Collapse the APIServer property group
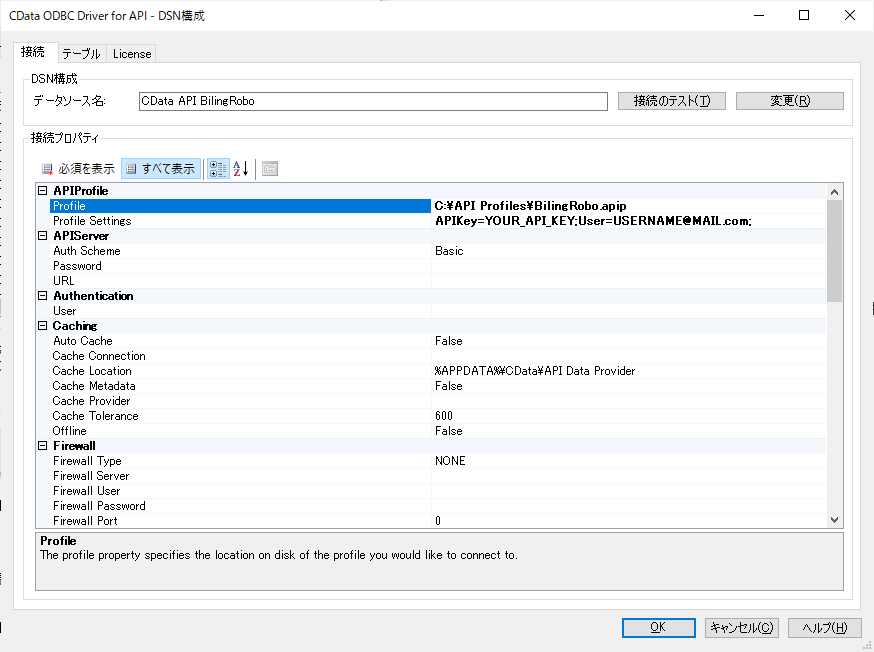Viewport: 874px width, 652px height. (43, 236)
